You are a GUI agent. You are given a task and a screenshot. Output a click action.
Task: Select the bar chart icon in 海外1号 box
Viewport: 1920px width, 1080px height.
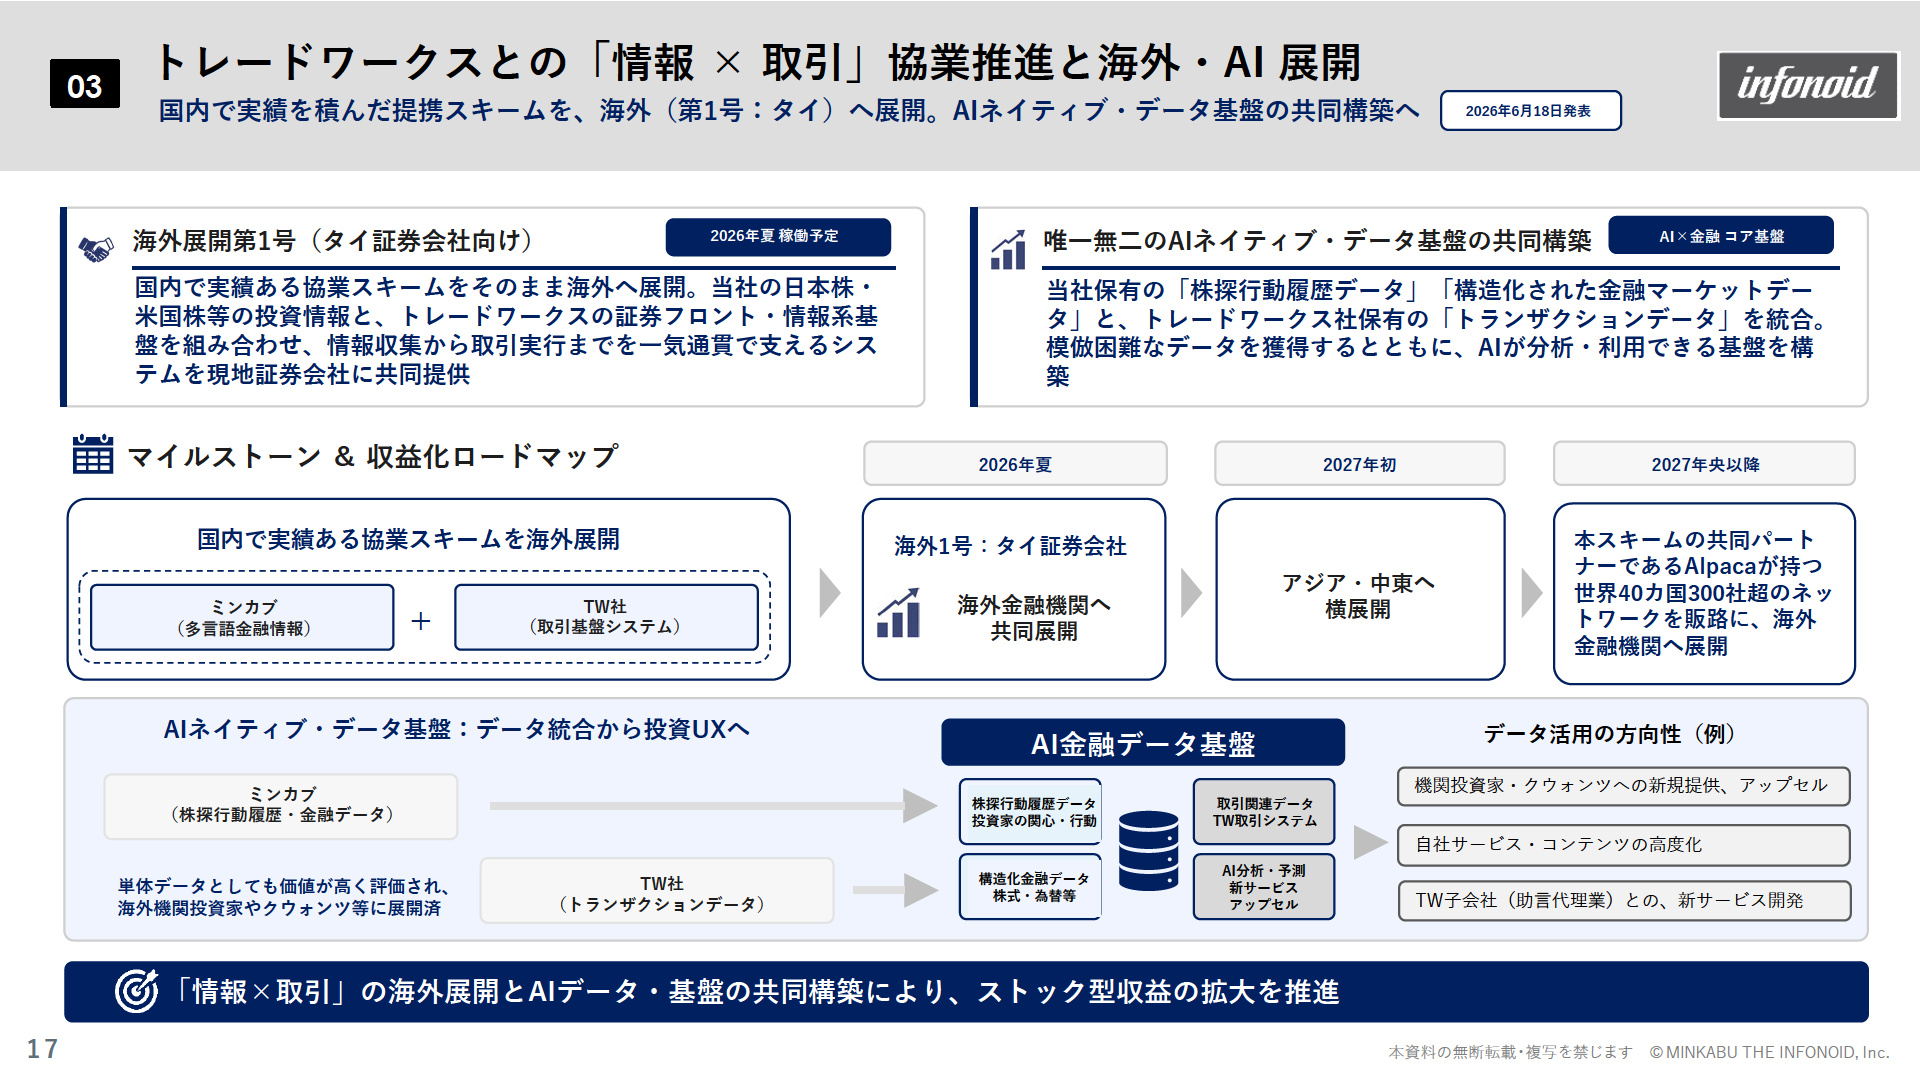point(898,613)
